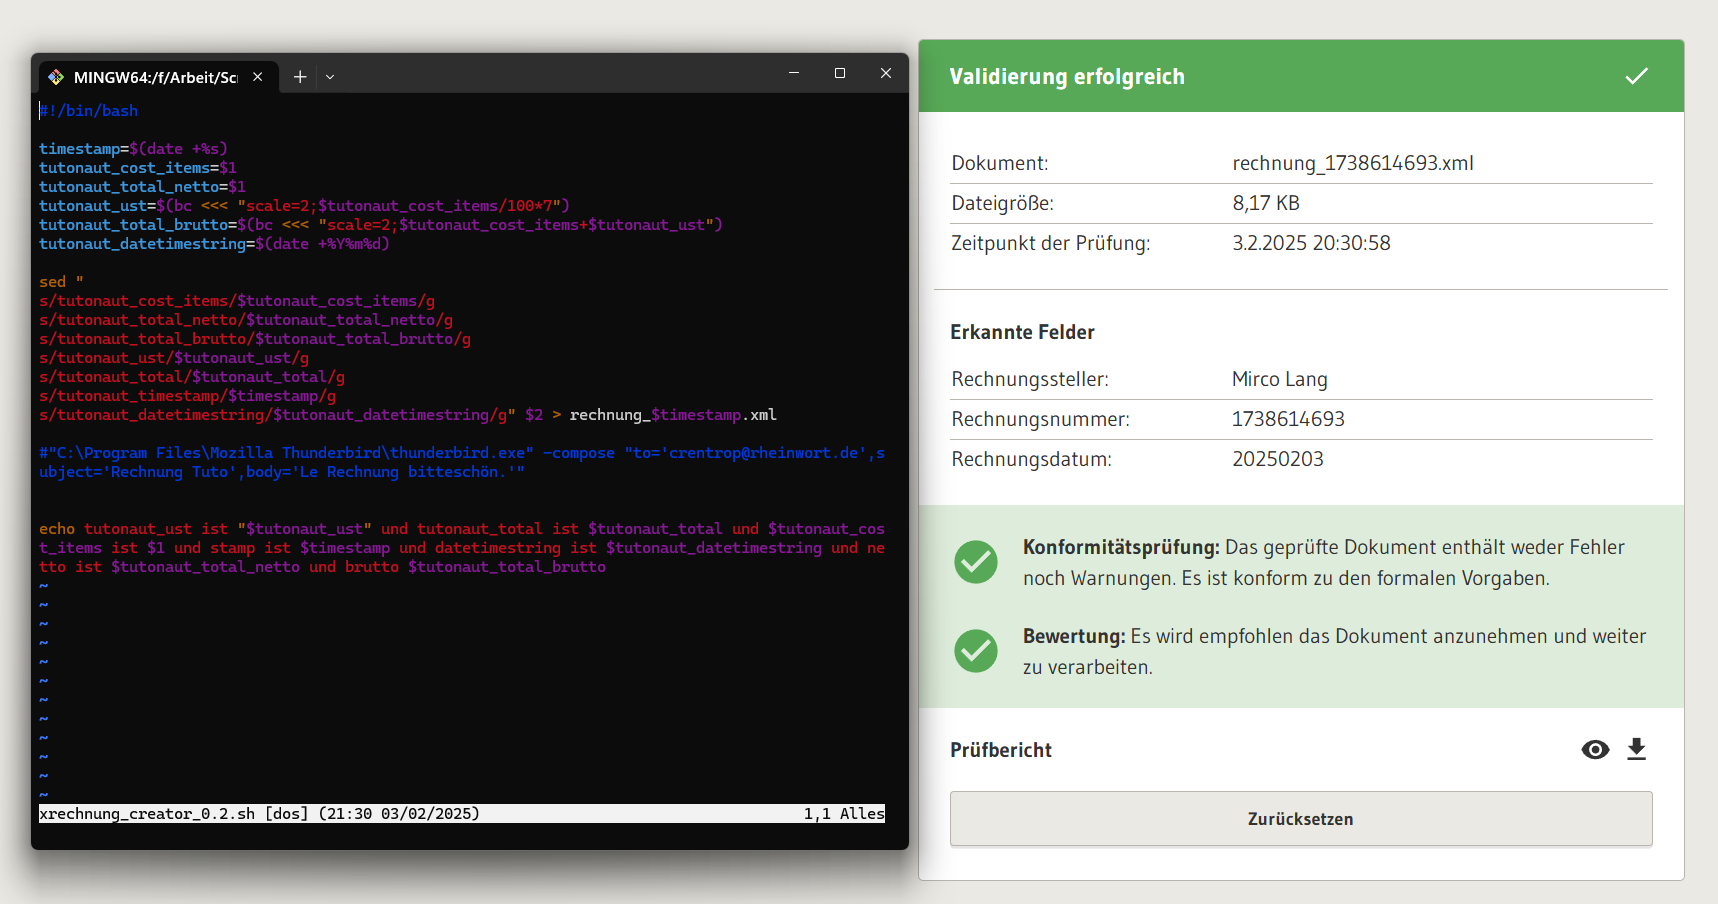Close the terminal window
Image resolution: width=1718 pixels, height=904 pixels.
pos(886,73)
